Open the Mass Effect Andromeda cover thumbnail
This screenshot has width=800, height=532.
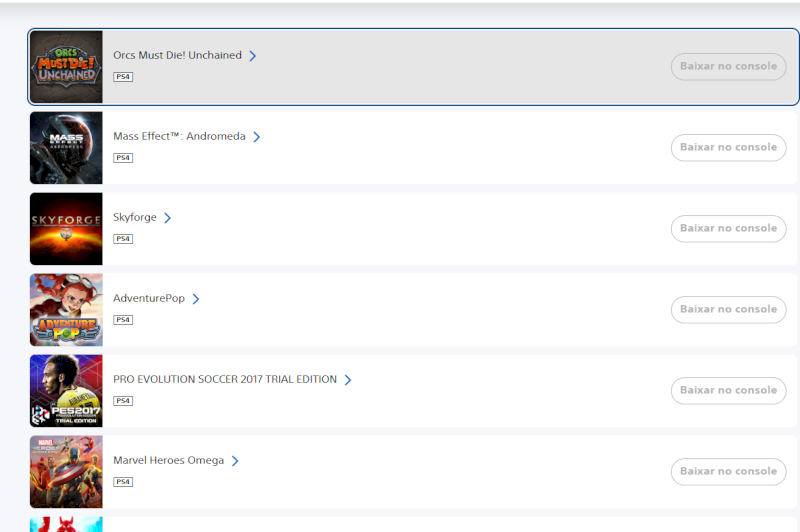[66, 148]
